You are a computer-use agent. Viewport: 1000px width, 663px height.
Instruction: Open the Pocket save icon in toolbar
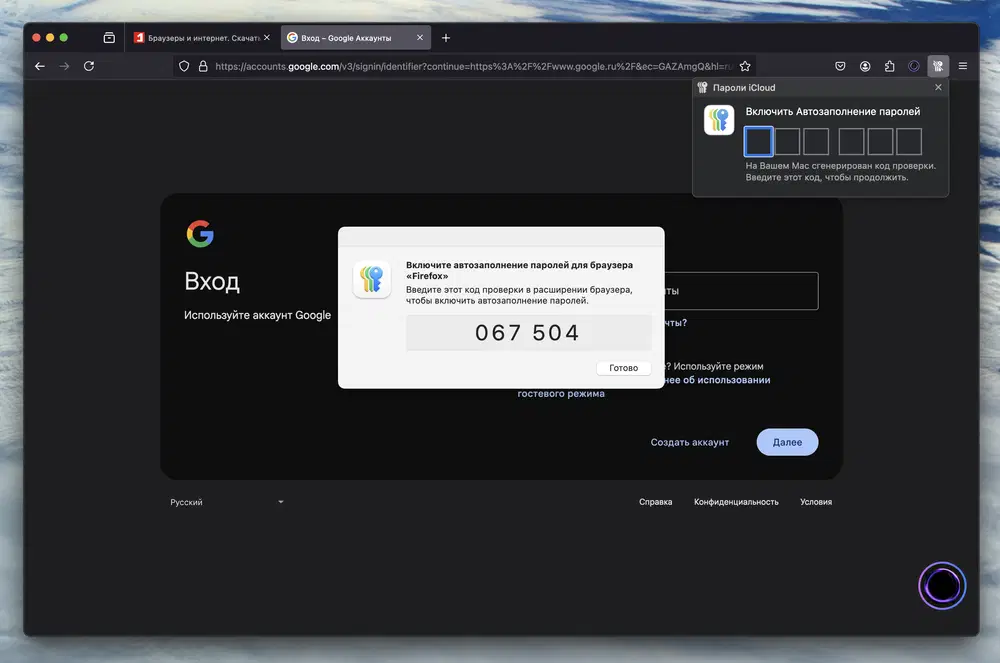840,66
